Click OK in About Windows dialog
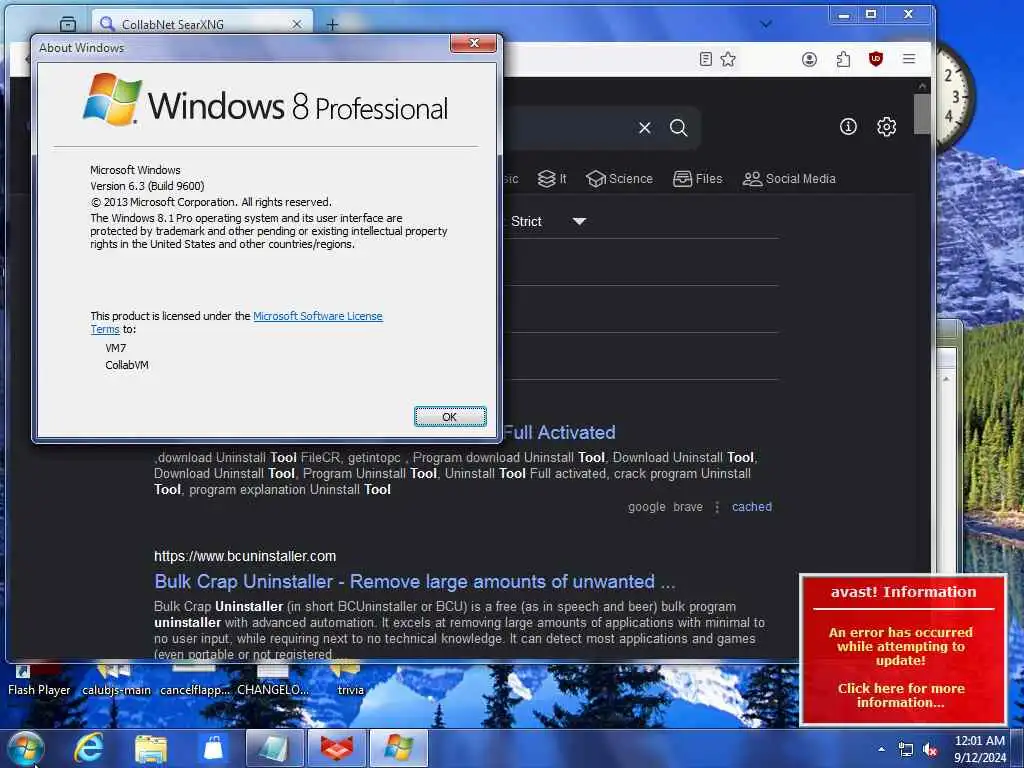The height and width of the screenshot is (768, 1024). click(450, 417)
